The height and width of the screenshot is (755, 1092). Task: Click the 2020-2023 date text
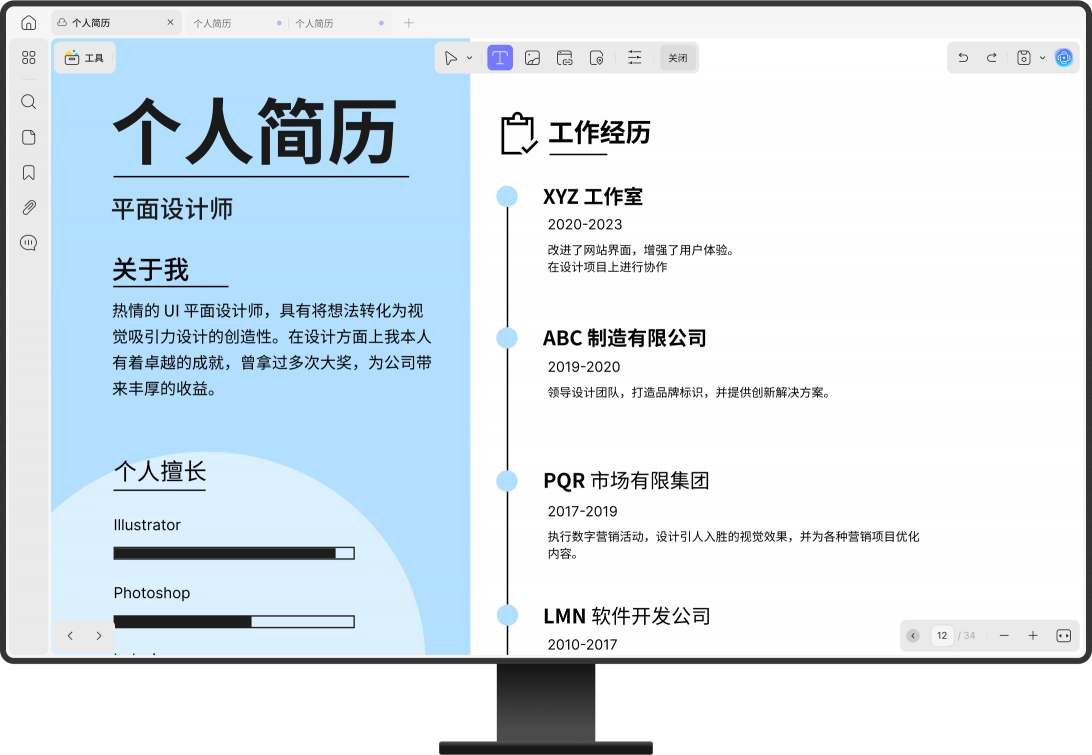tap(585, 224)
